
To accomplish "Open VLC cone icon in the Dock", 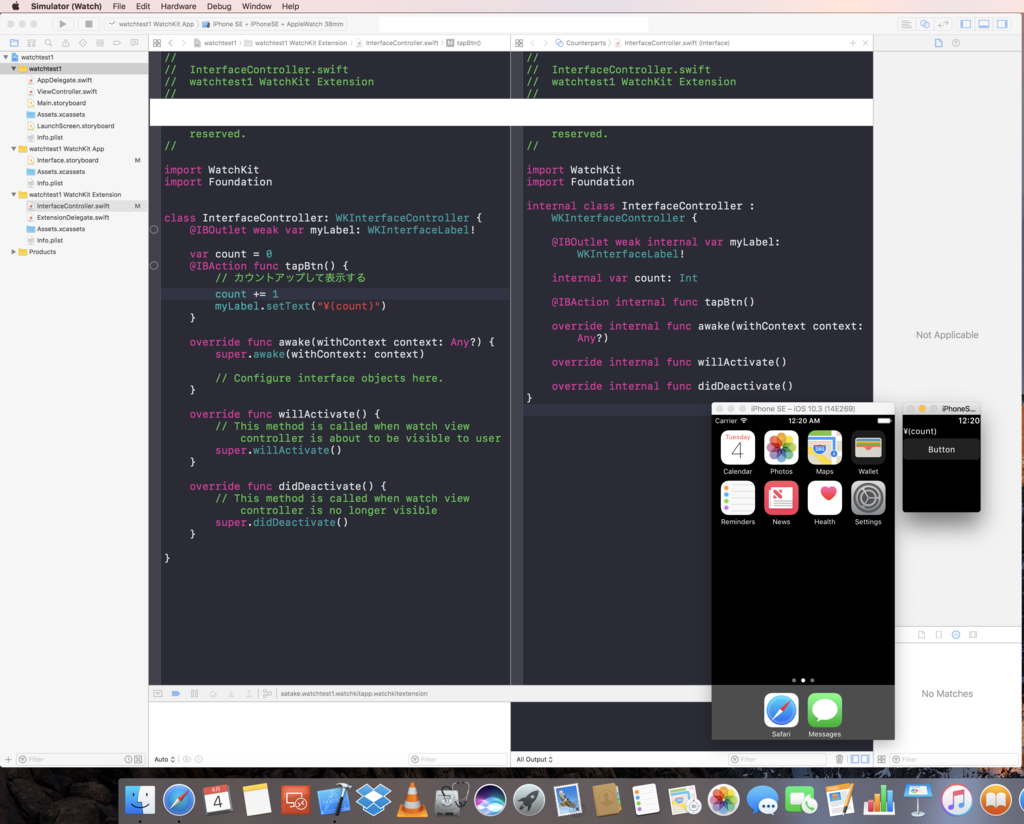I will (412, 800).
